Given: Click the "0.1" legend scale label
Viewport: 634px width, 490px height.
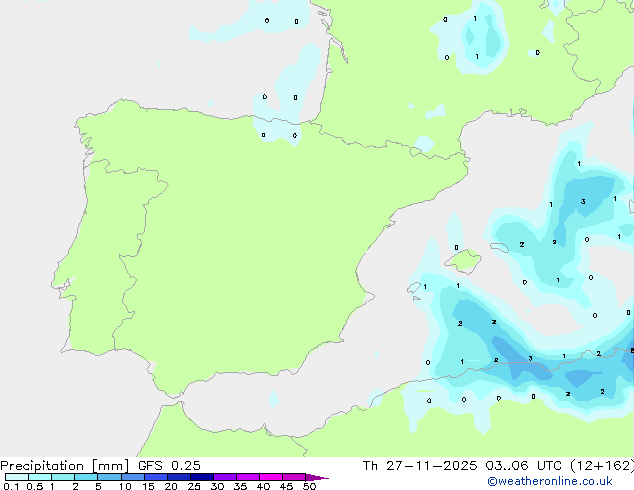Looking at the screenshot, I should (11, 486).
